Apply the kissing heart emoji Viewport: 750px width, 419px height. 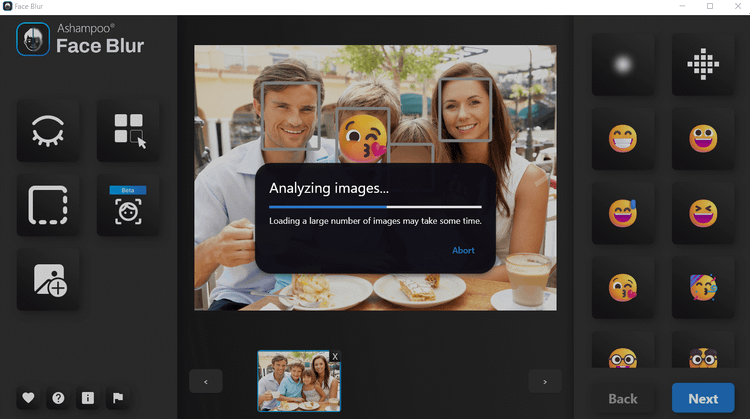tap(623, 287)
